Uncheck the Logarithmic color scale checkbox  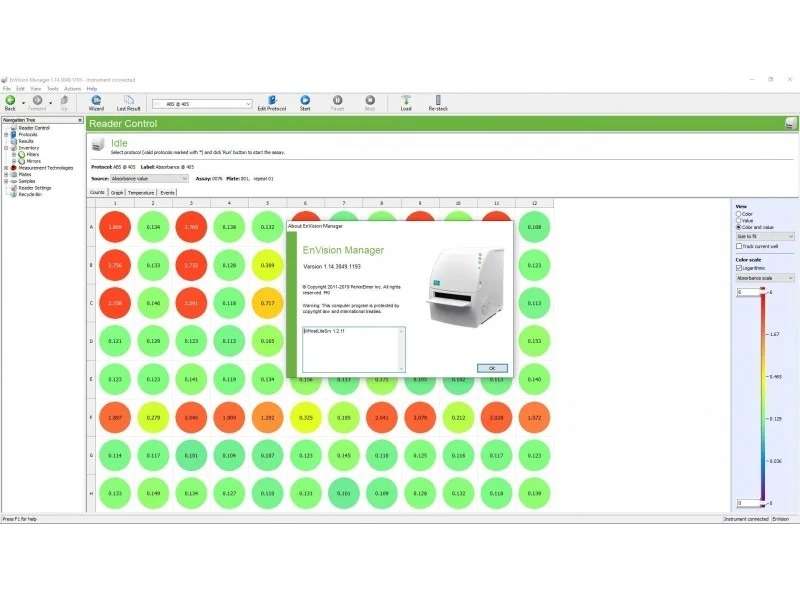coord(738,269)
